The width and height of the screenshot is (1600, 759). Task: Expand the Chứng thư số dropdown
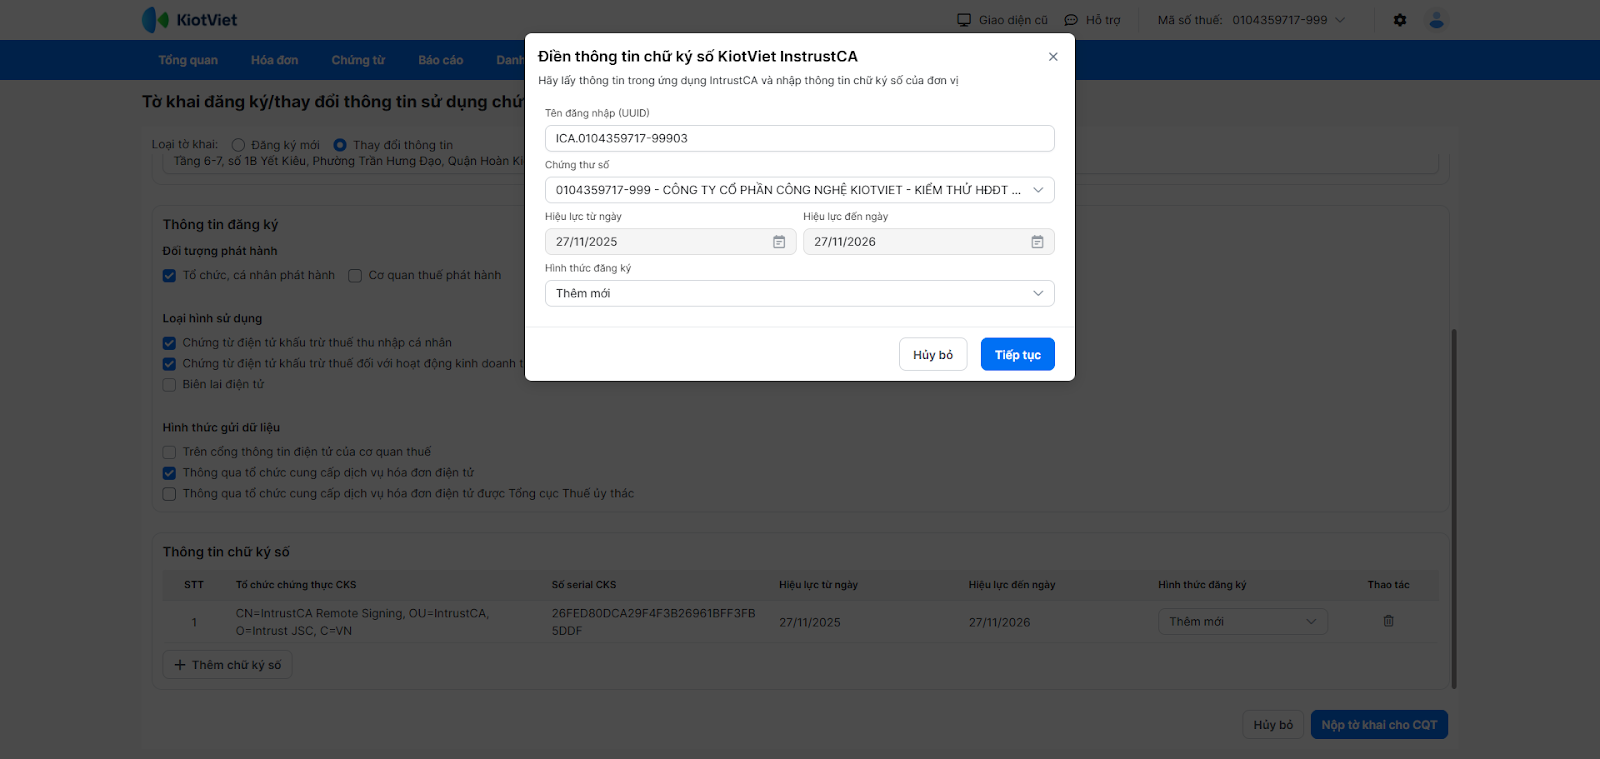1038,190
